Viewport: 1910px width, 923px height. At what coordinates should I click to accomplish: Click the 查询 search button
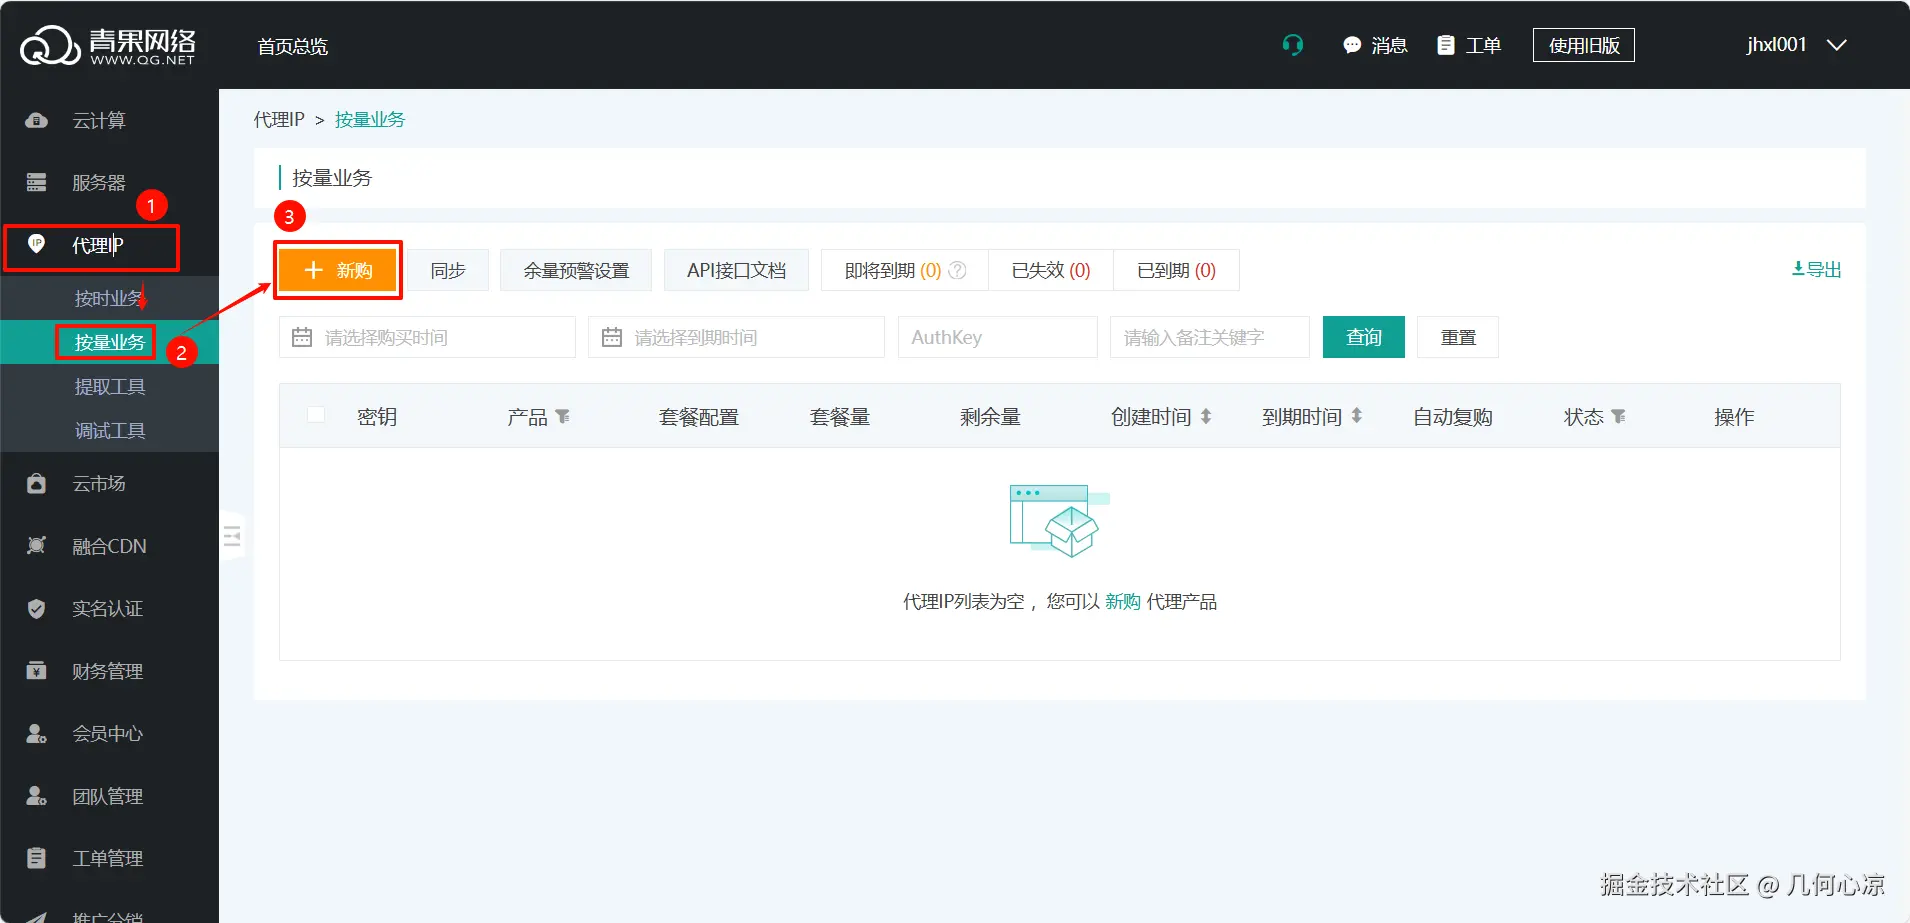(1362, 337)
